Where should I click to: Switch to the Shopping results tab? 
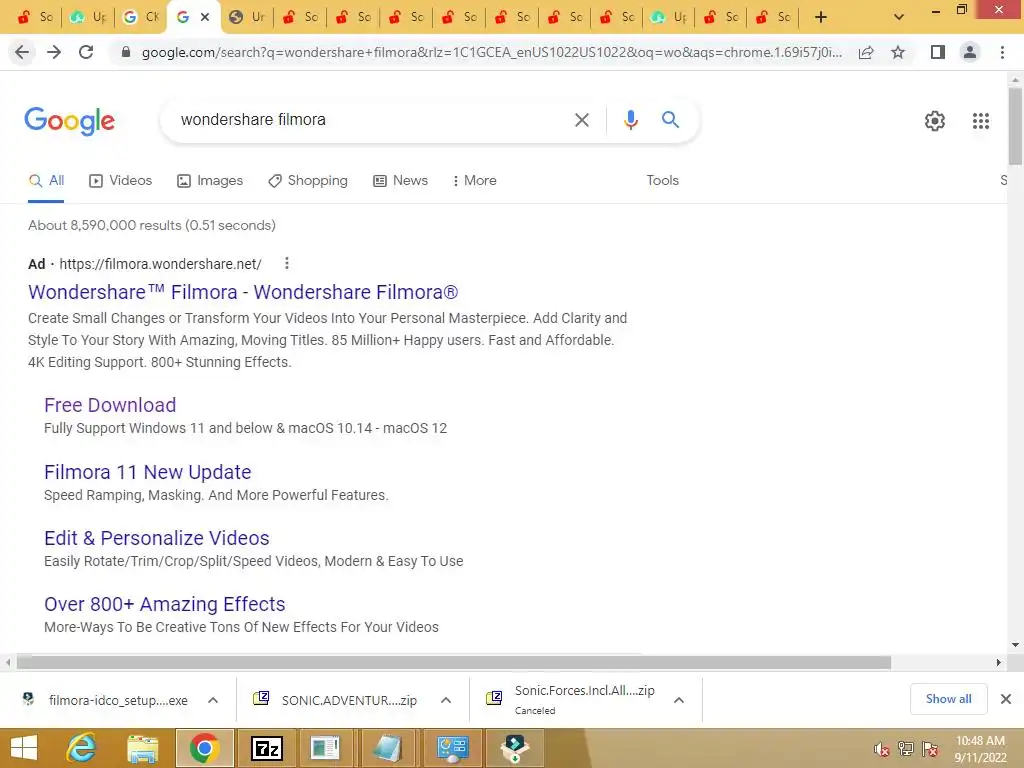click(x=308, y=180)
